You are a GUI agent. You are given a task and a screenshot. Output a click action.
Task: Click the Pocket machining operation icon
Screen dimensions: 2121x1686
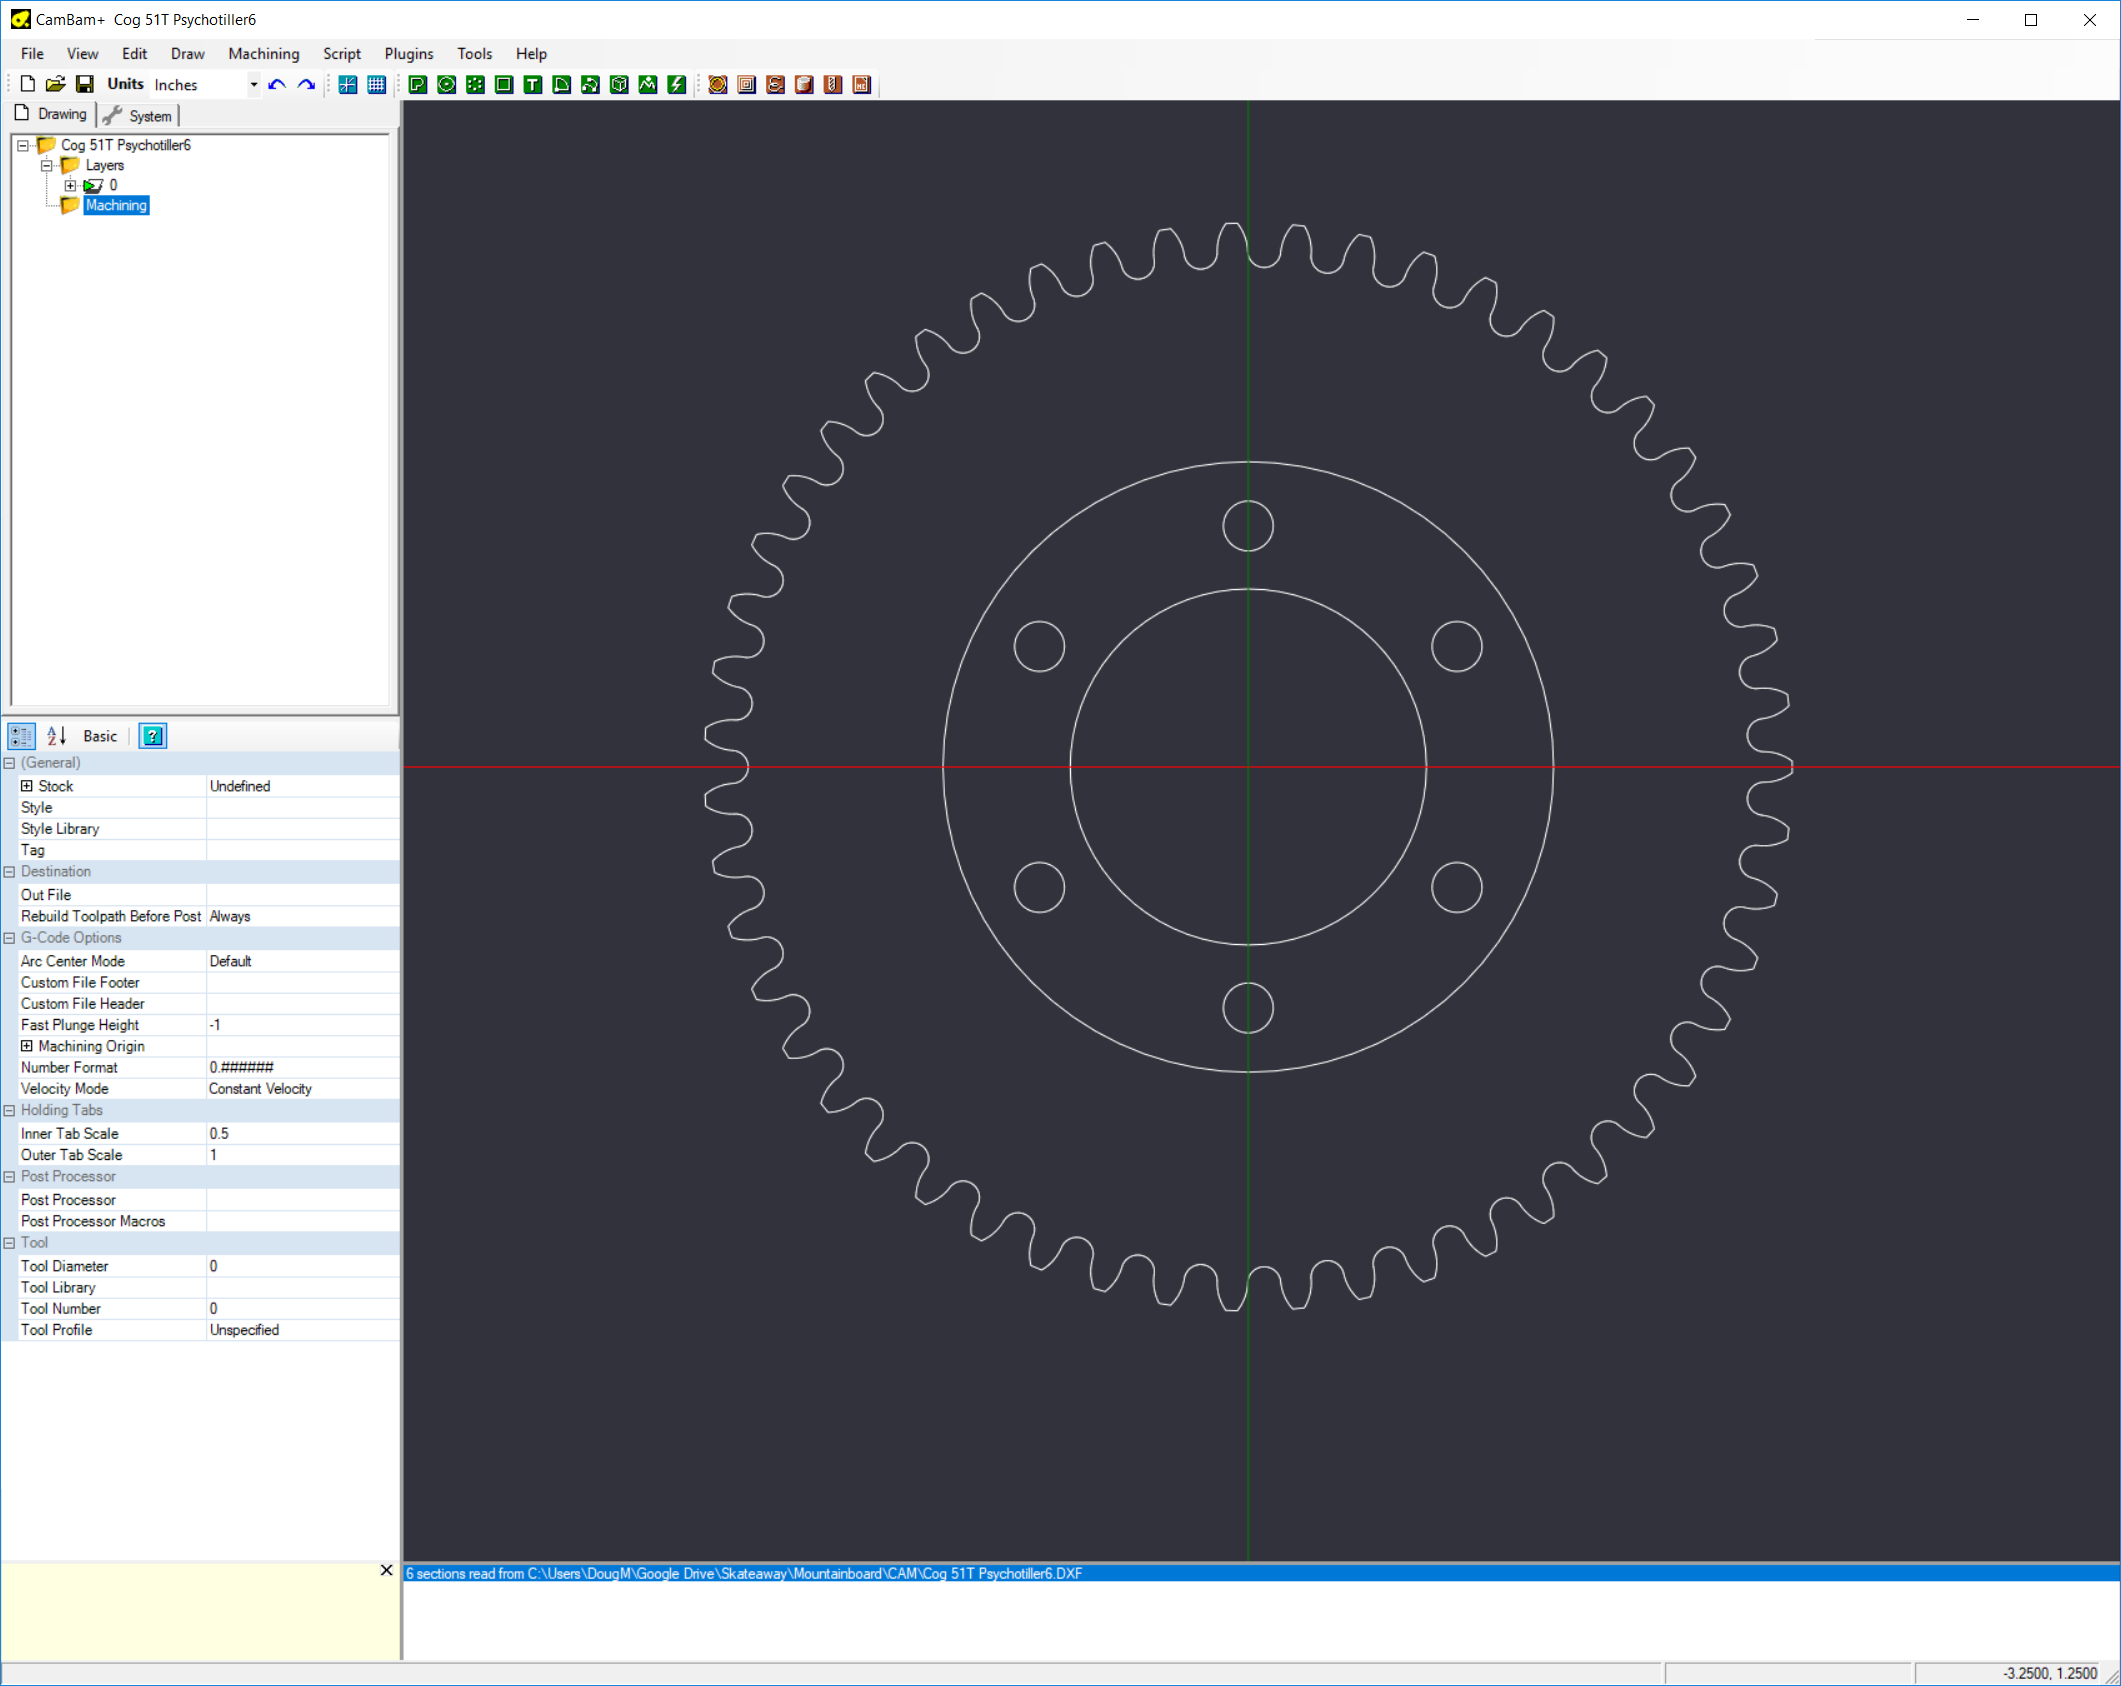point(746,85)
